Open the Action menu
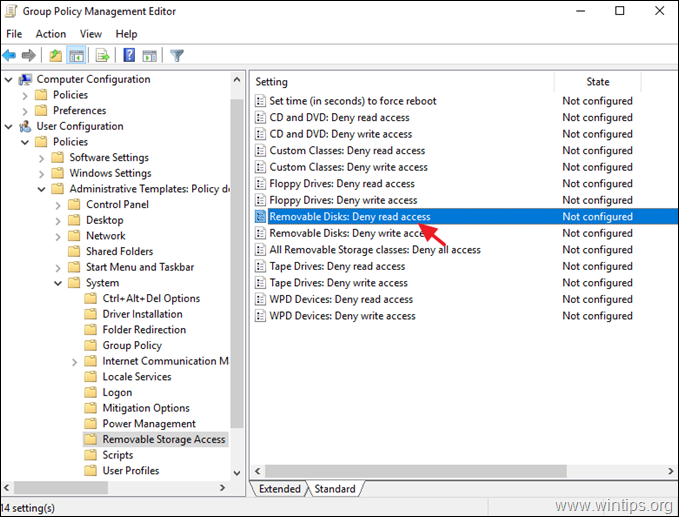Viewport: 679px width, 517px height. 51,34
